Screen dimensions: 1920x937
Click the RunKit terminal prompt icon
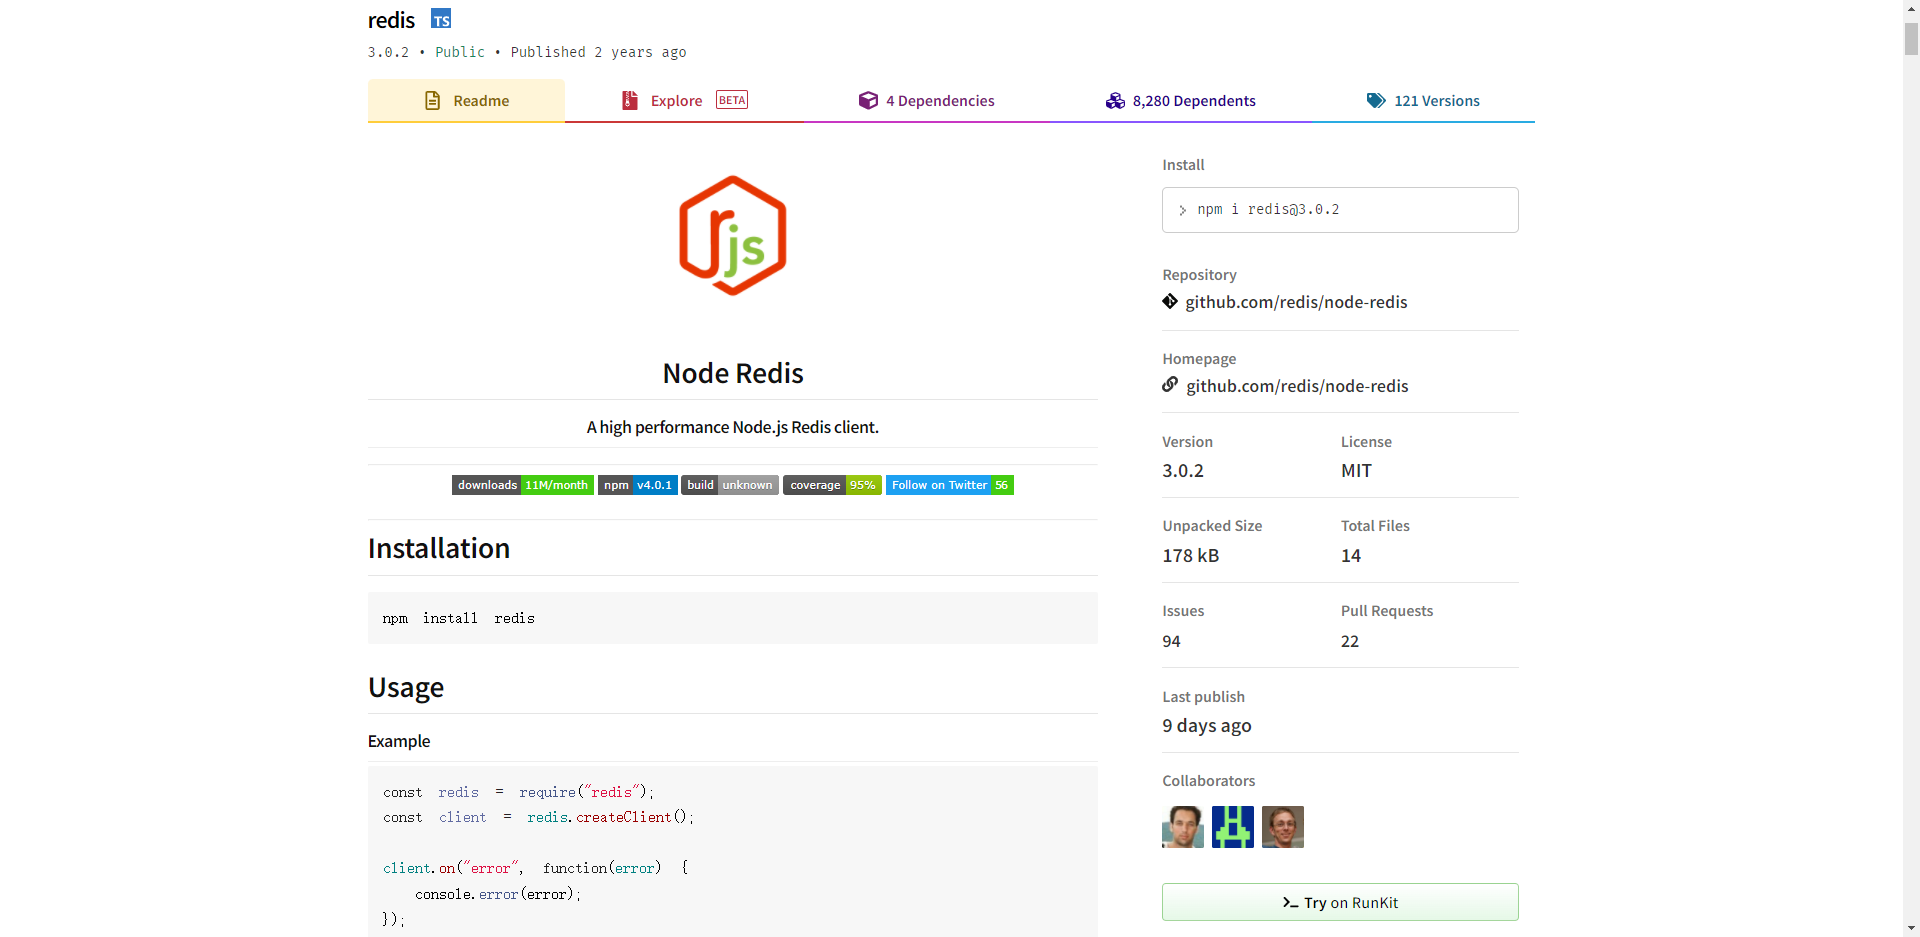point(1290,903)
